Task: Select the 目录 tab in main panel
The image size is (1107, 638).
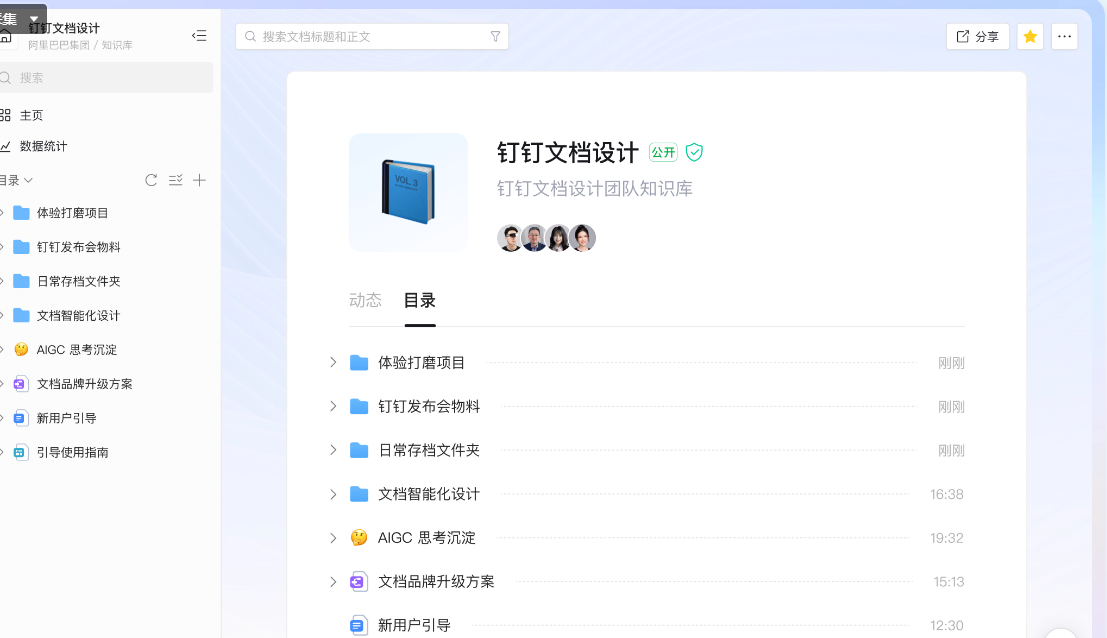Action: pos(419,301)
